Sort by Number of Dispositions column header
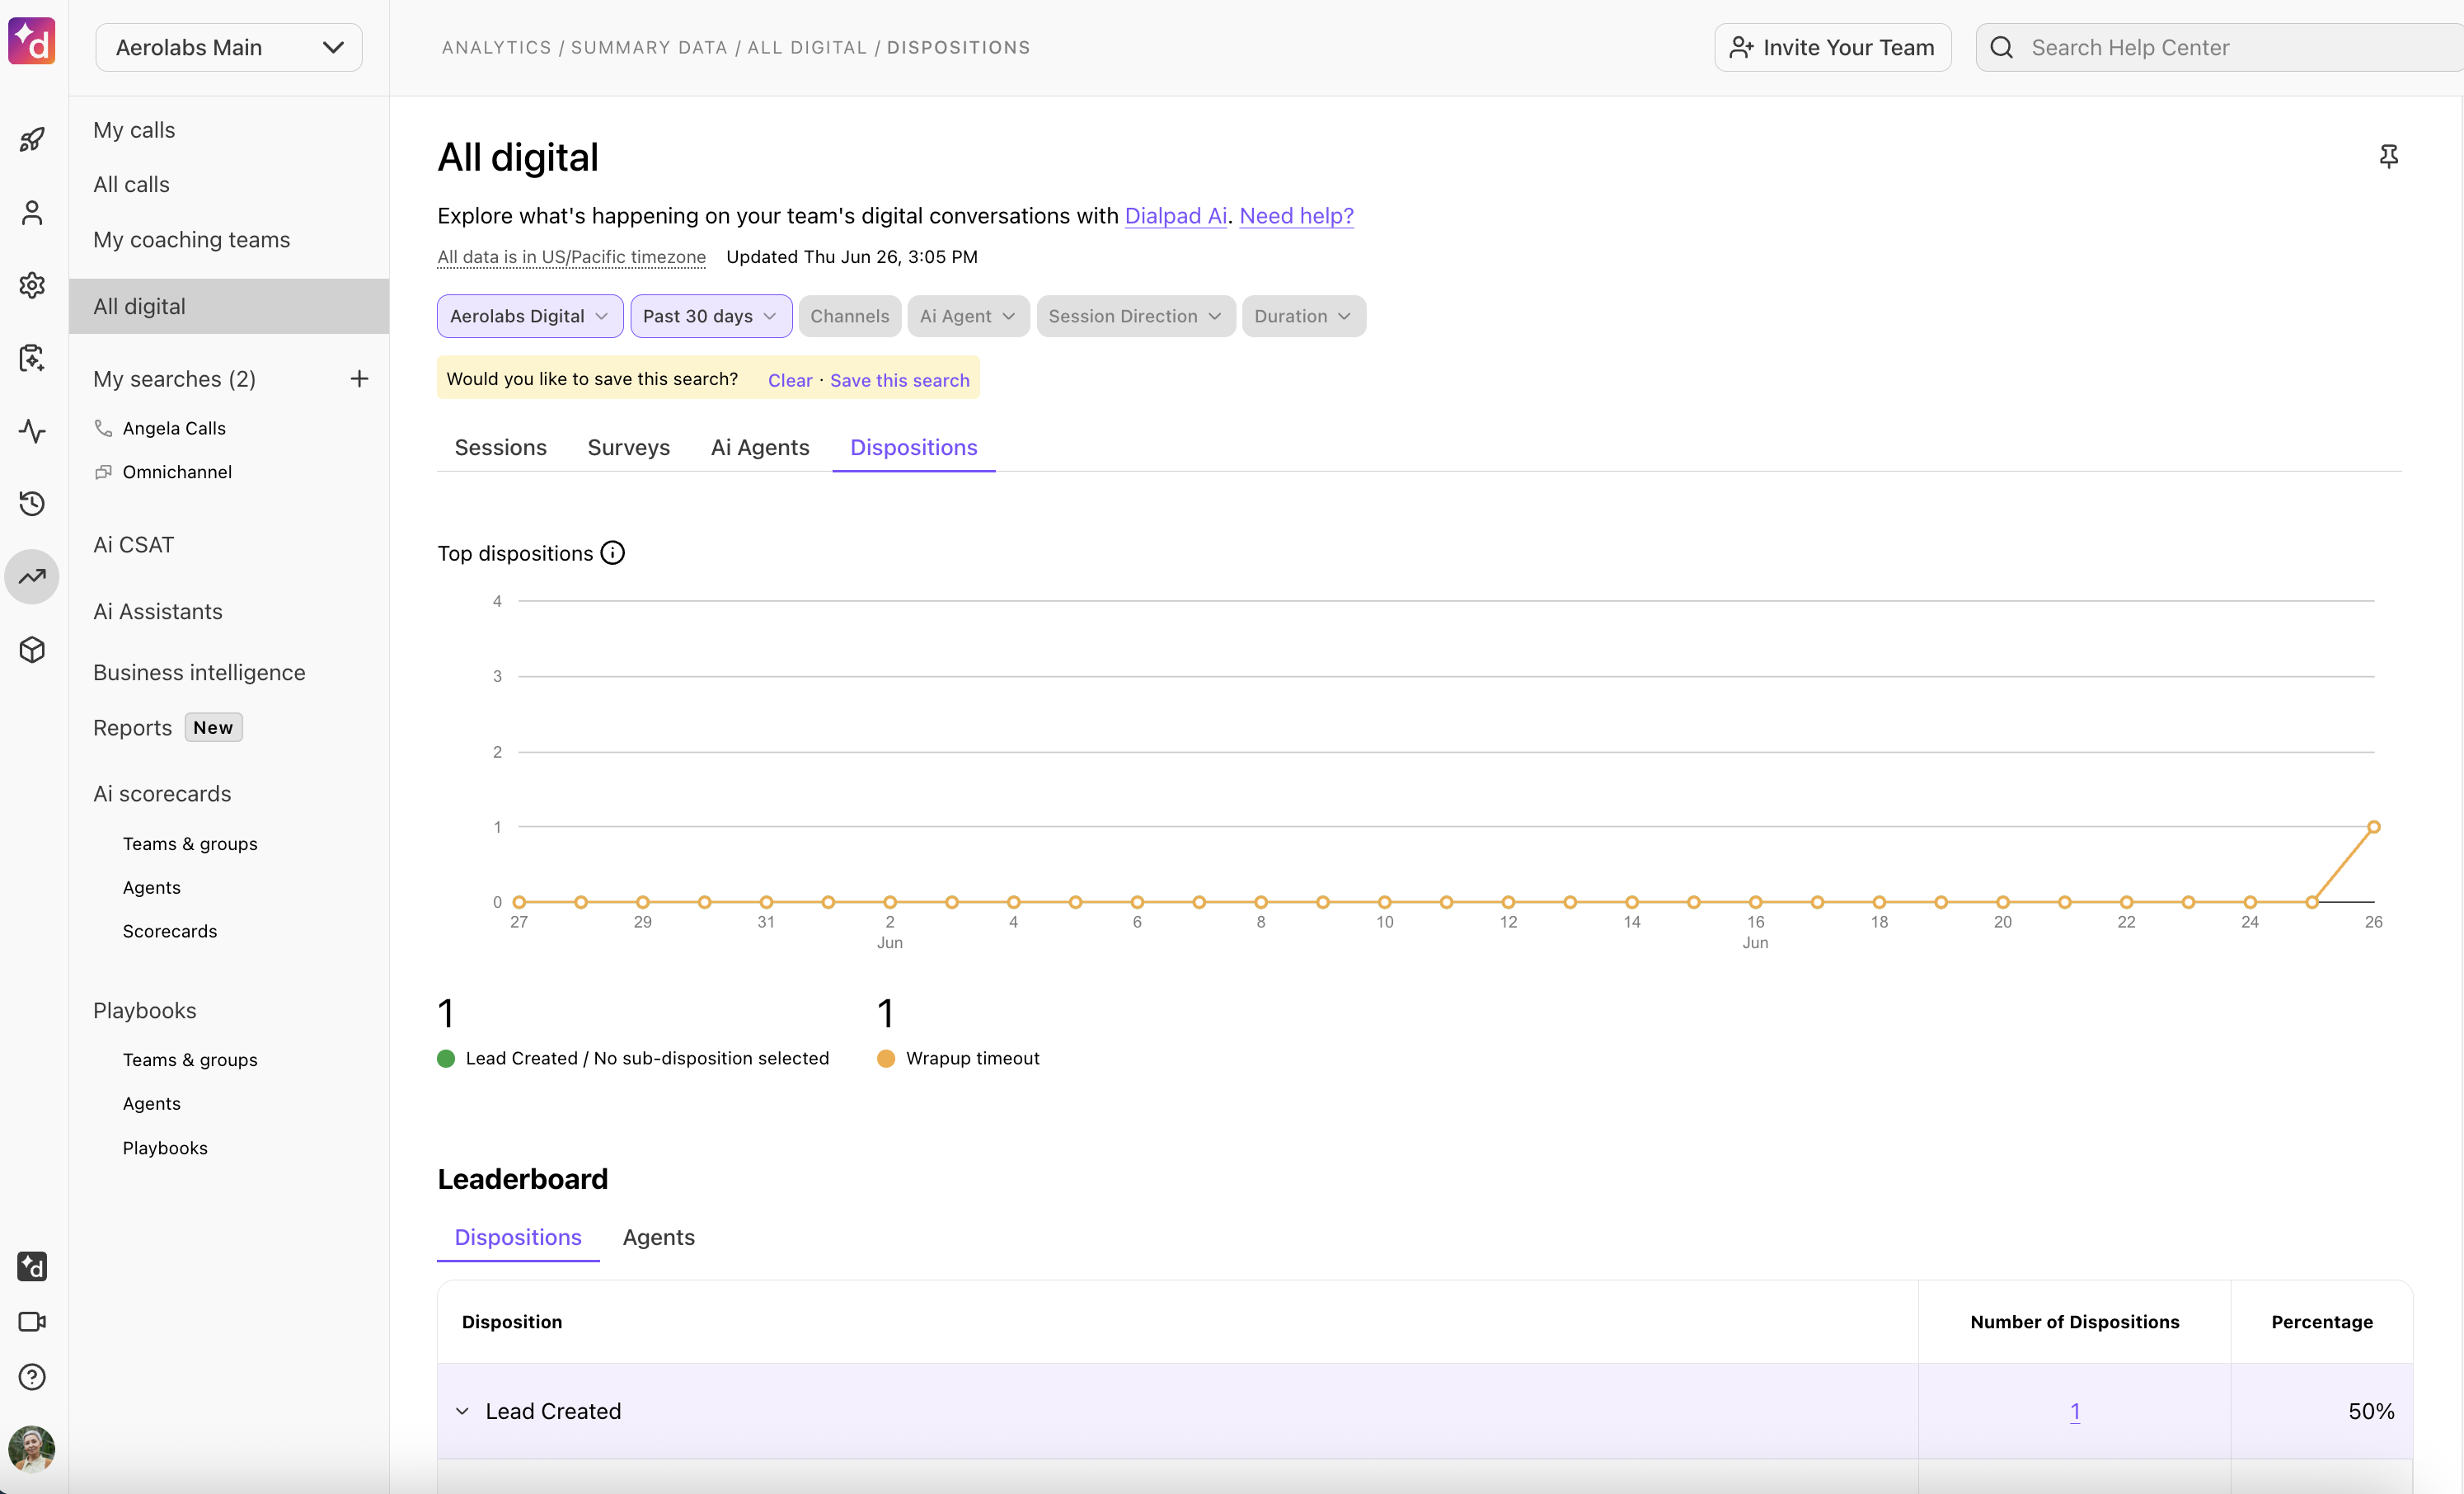 (x=2075, y=1322)
